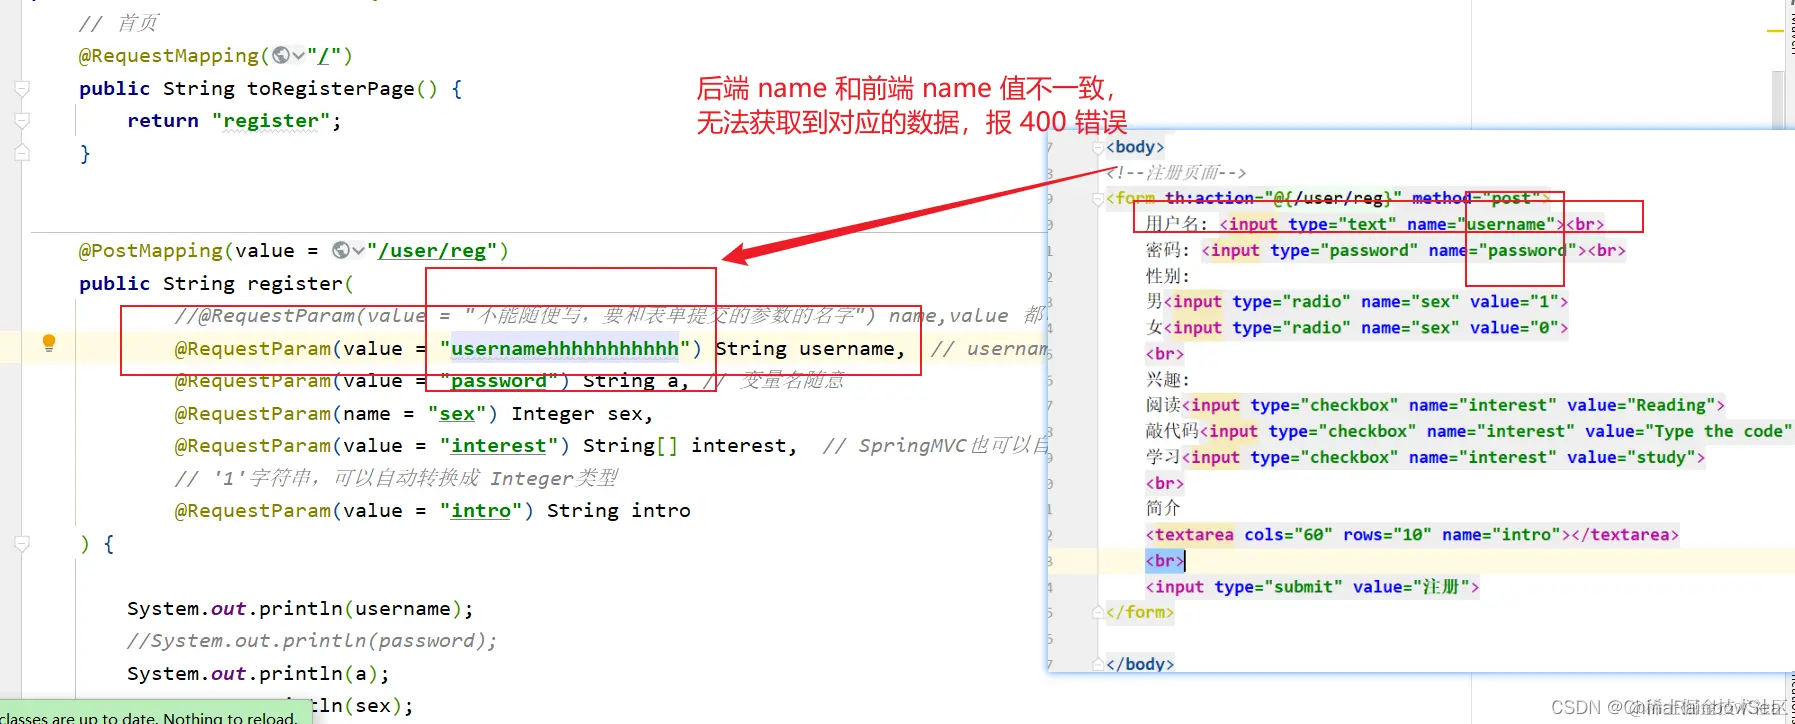
Task: Collapse the <form> tag in the HTML panel
Action: pyautogui.click(x=1098, y=198)
